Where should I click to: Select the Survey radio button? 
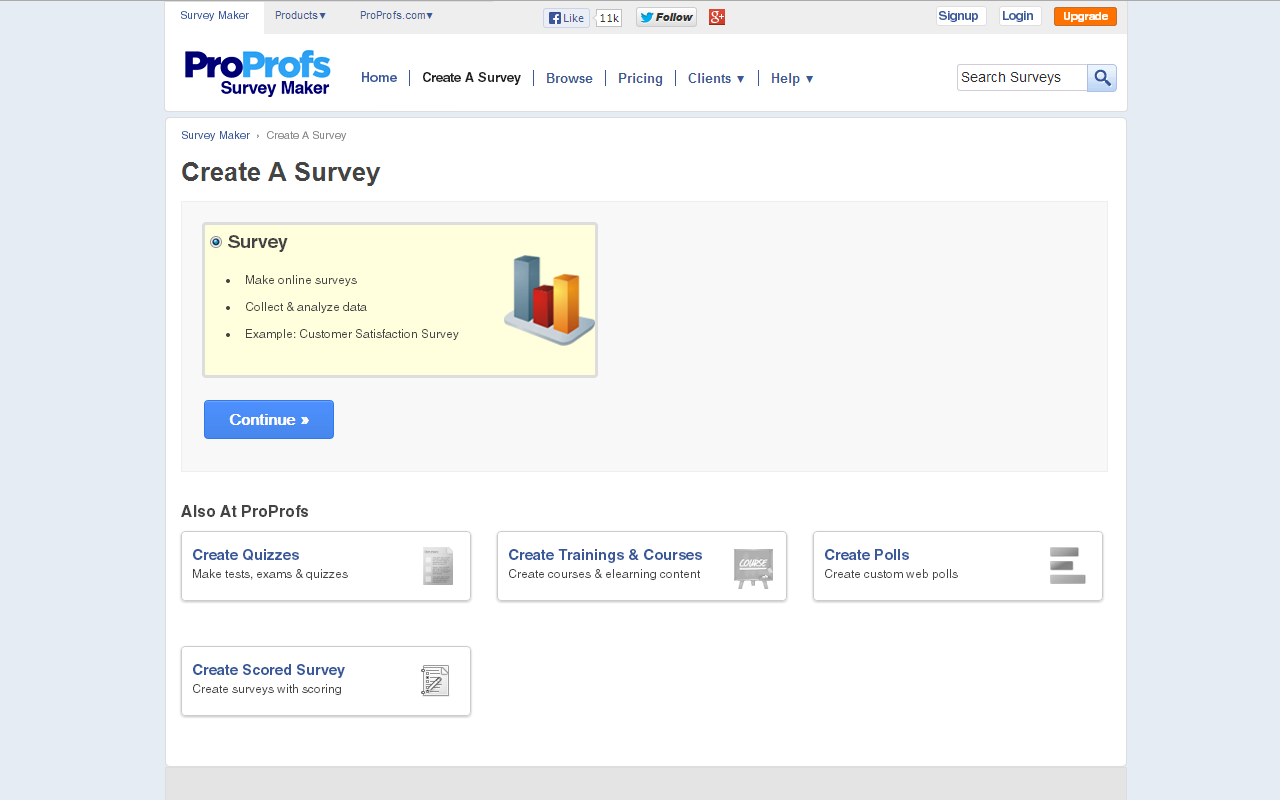coord(216,242)
